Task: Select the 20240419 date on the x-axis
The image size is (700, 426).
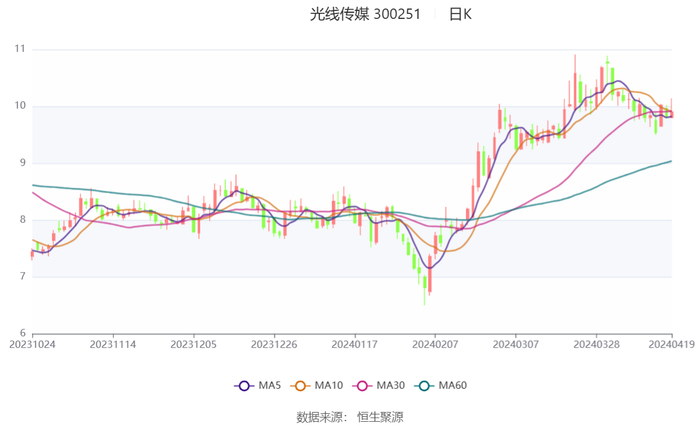Action: click(671, 343)
